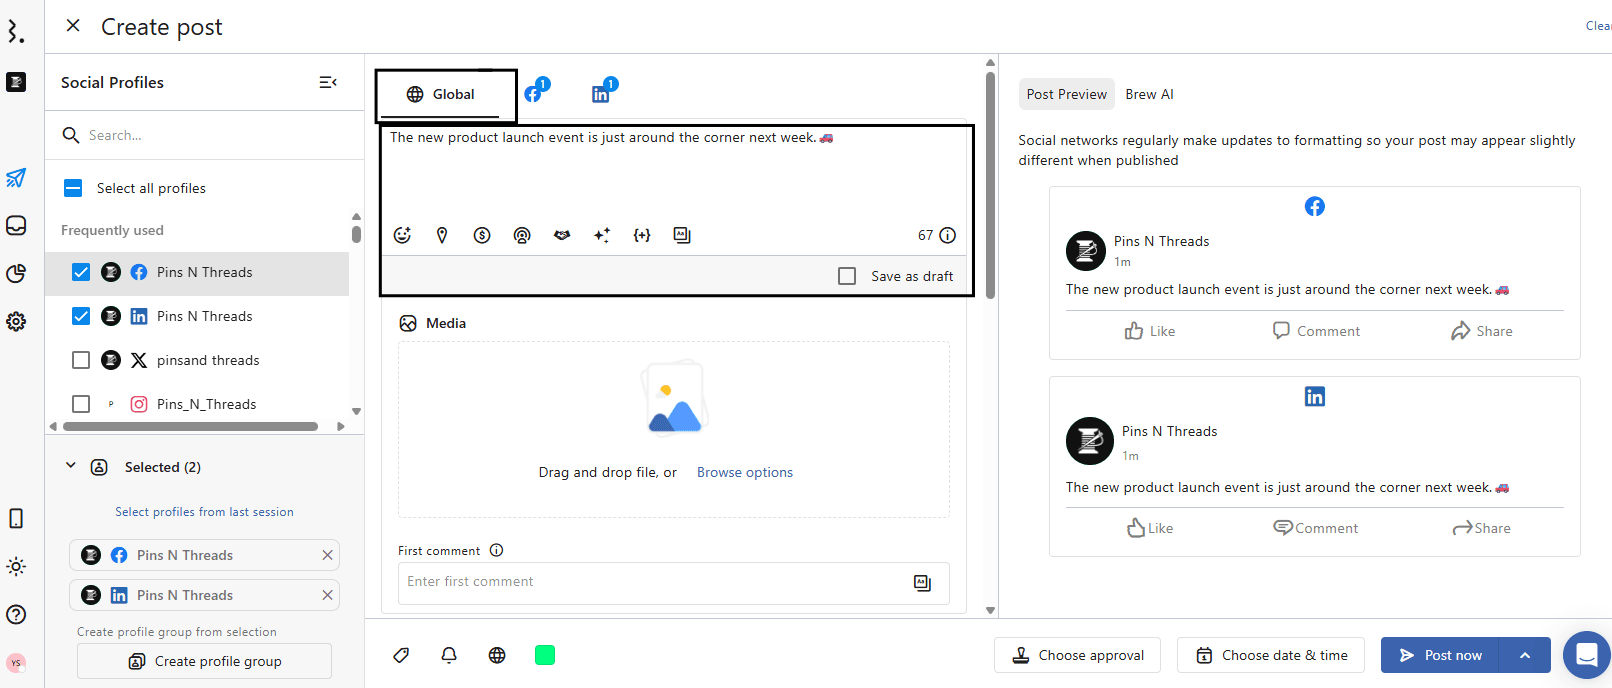Image resolution: width=1612 pixels, height=688 pixels.
Task: Click the Browse options link
Action: tap(744, 472)
